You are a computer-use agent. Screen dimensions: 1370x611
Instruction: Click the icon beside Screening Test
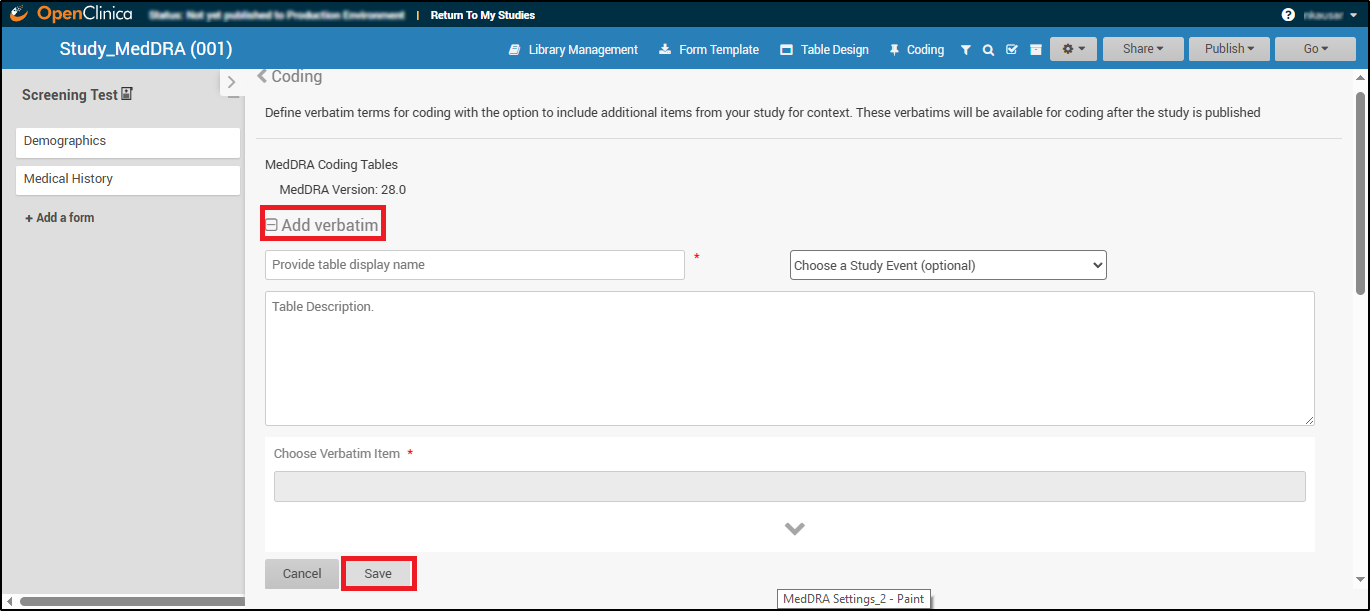point(127,95)
